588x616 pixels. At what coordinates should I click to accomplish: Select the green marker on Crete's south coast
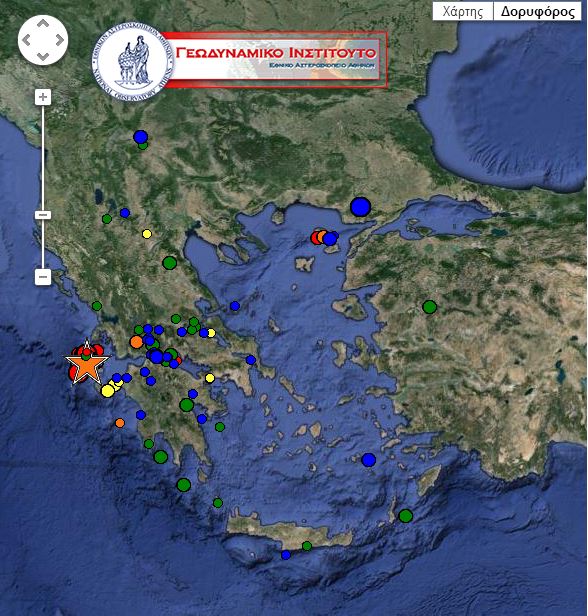(307, 546)
